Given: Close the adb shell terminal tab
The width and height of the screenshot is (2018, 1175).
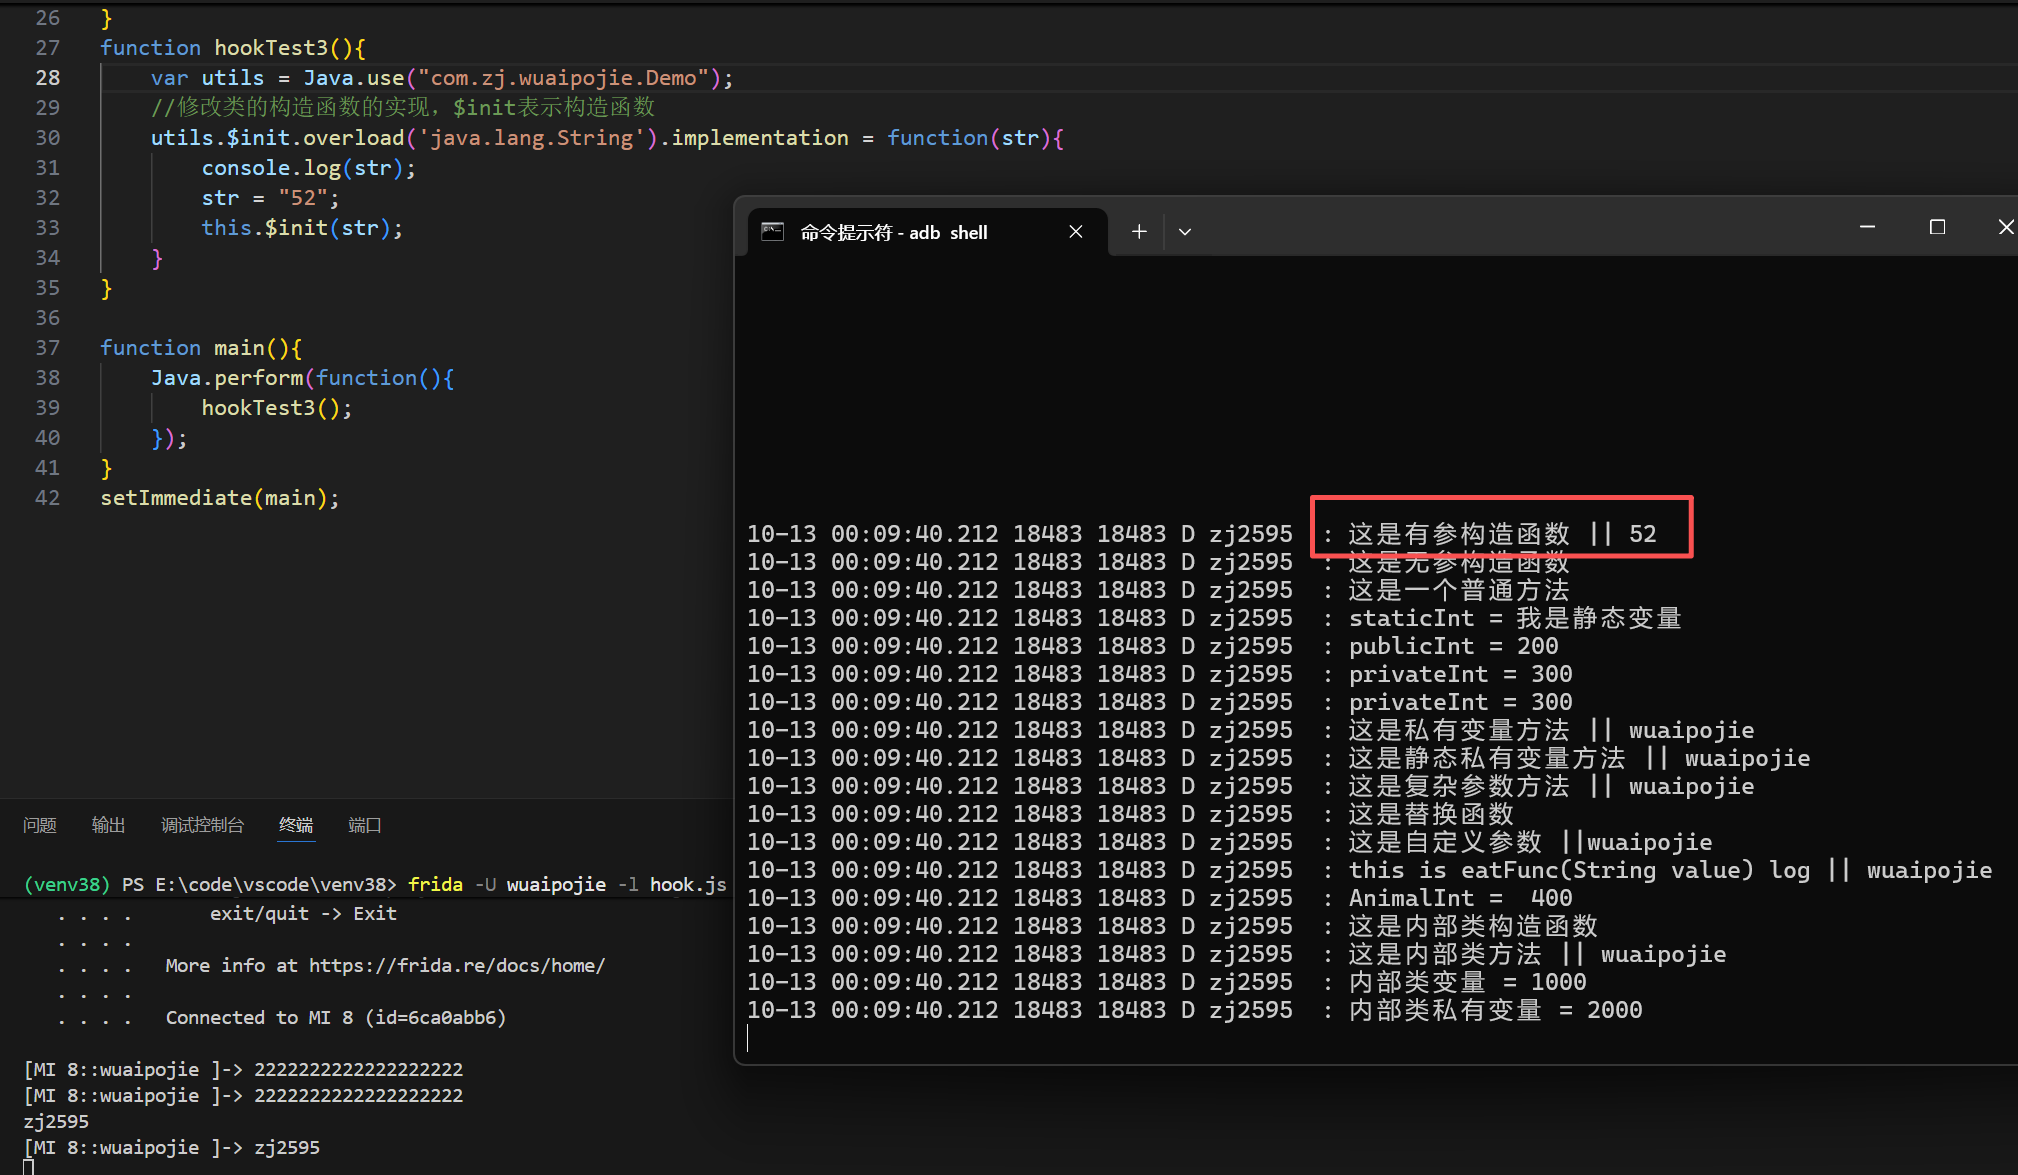Looking at the screenshot, I should pos(1076,232).
